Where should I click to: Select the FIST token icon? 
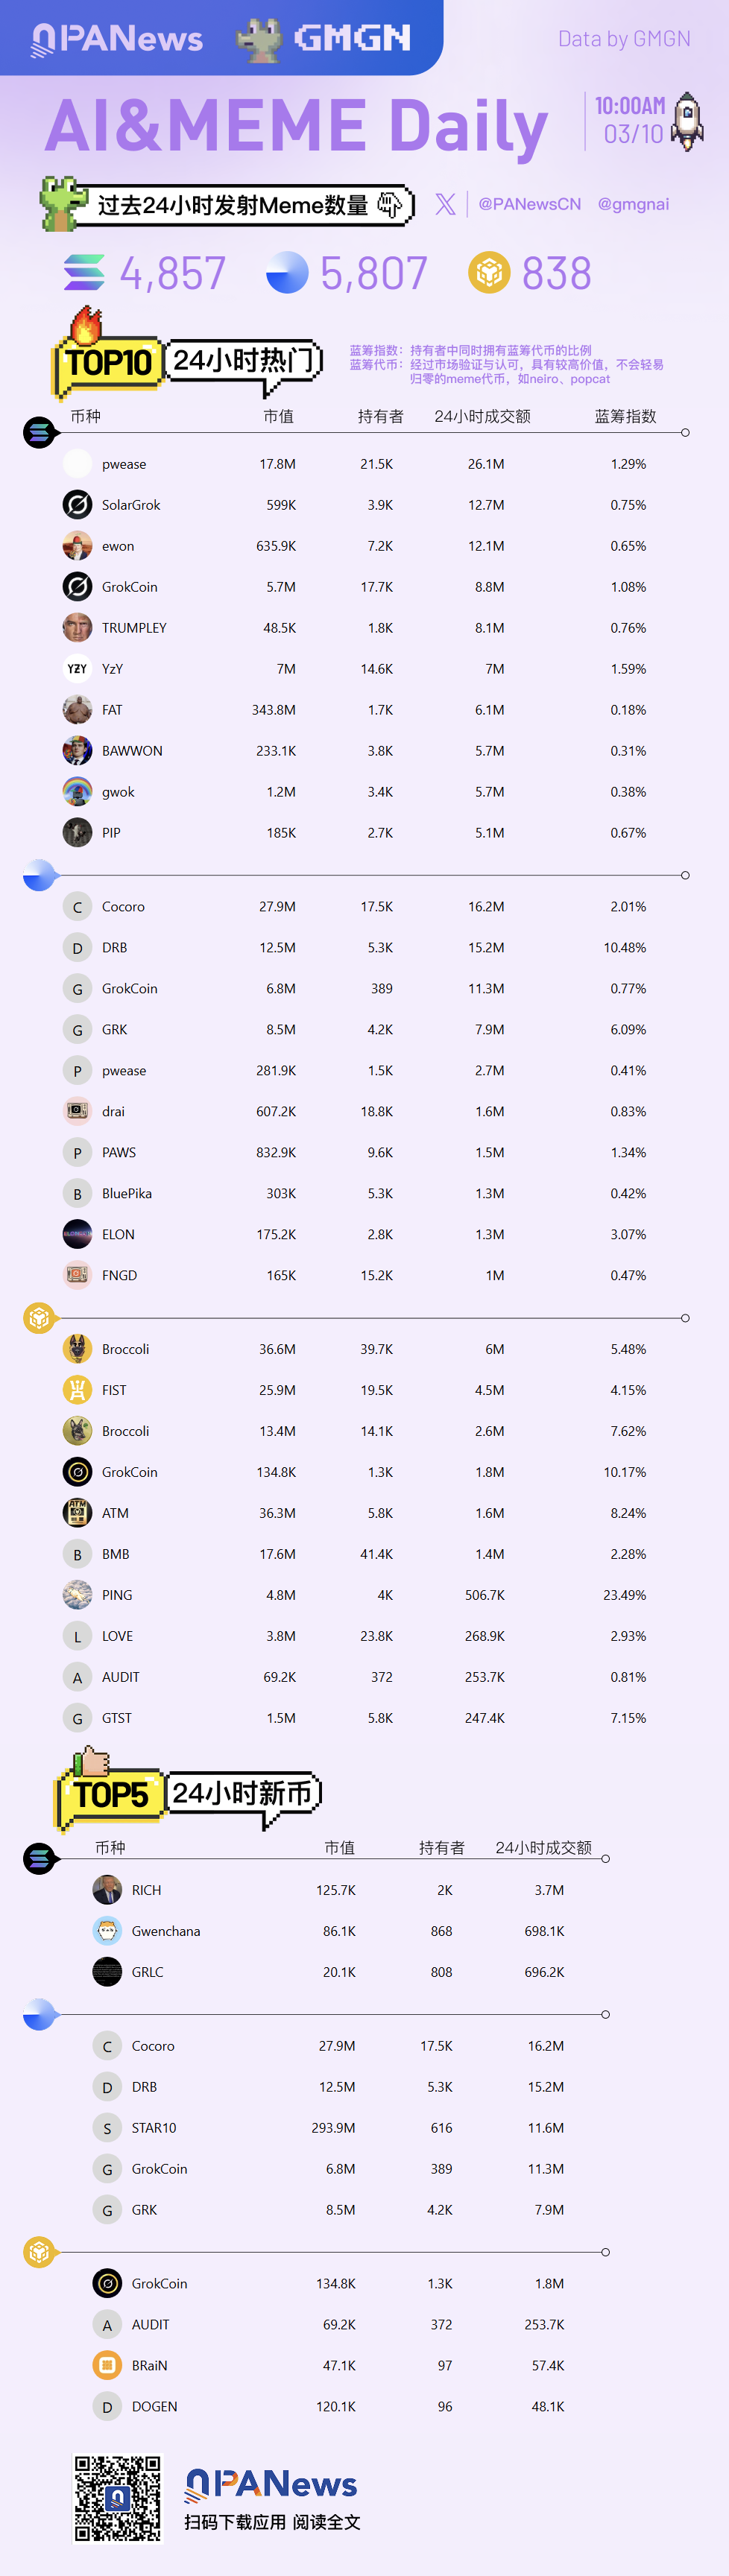(77, 1390)
